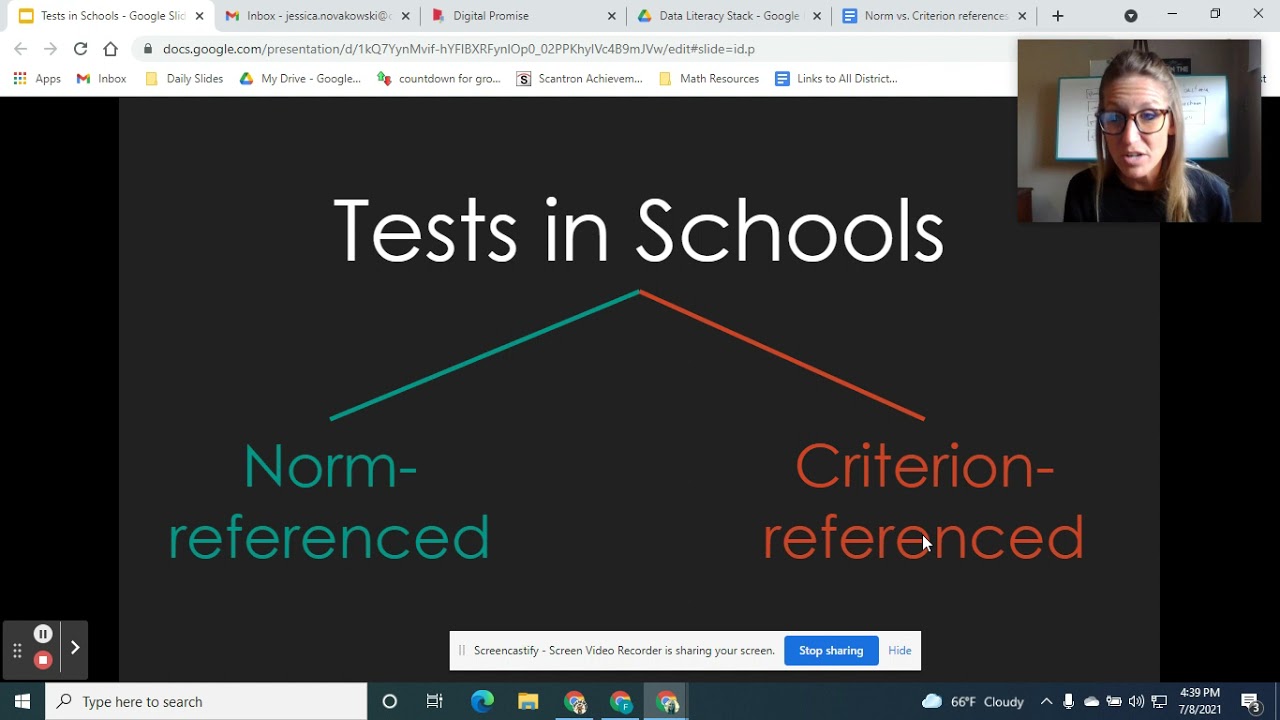Click the Stop sharing button
The width and height of the screenshot is (1280, 720).
pyautogui.click(x=831, y=650)
